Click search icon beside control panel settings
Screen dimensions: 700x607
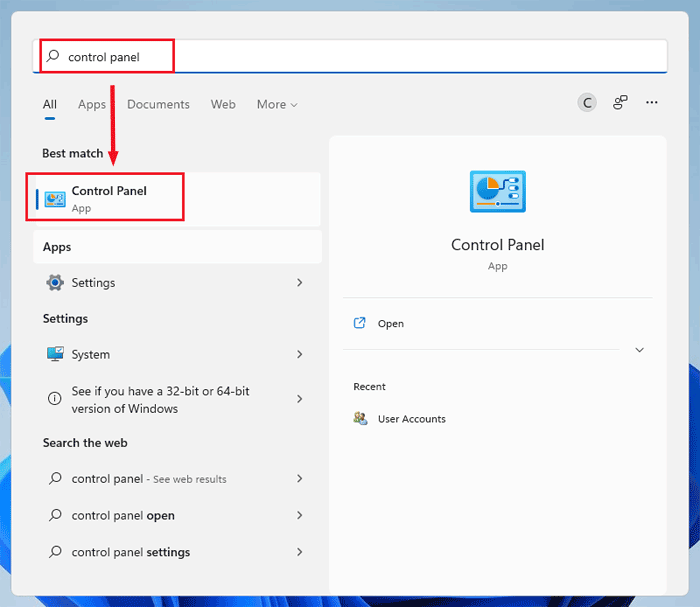coord(55,552)
